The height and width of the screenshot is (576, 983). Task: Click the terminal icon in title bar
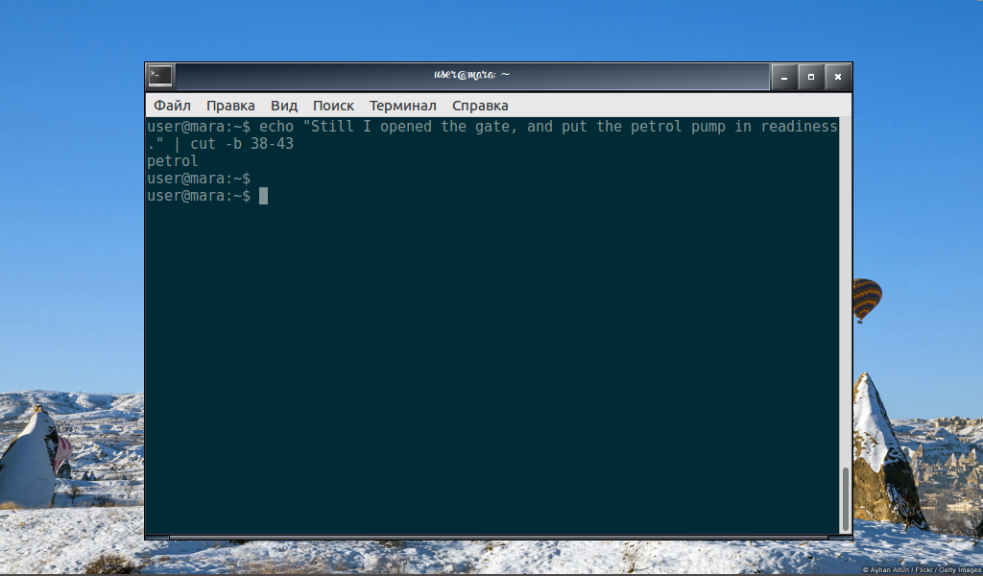[160, 76]
